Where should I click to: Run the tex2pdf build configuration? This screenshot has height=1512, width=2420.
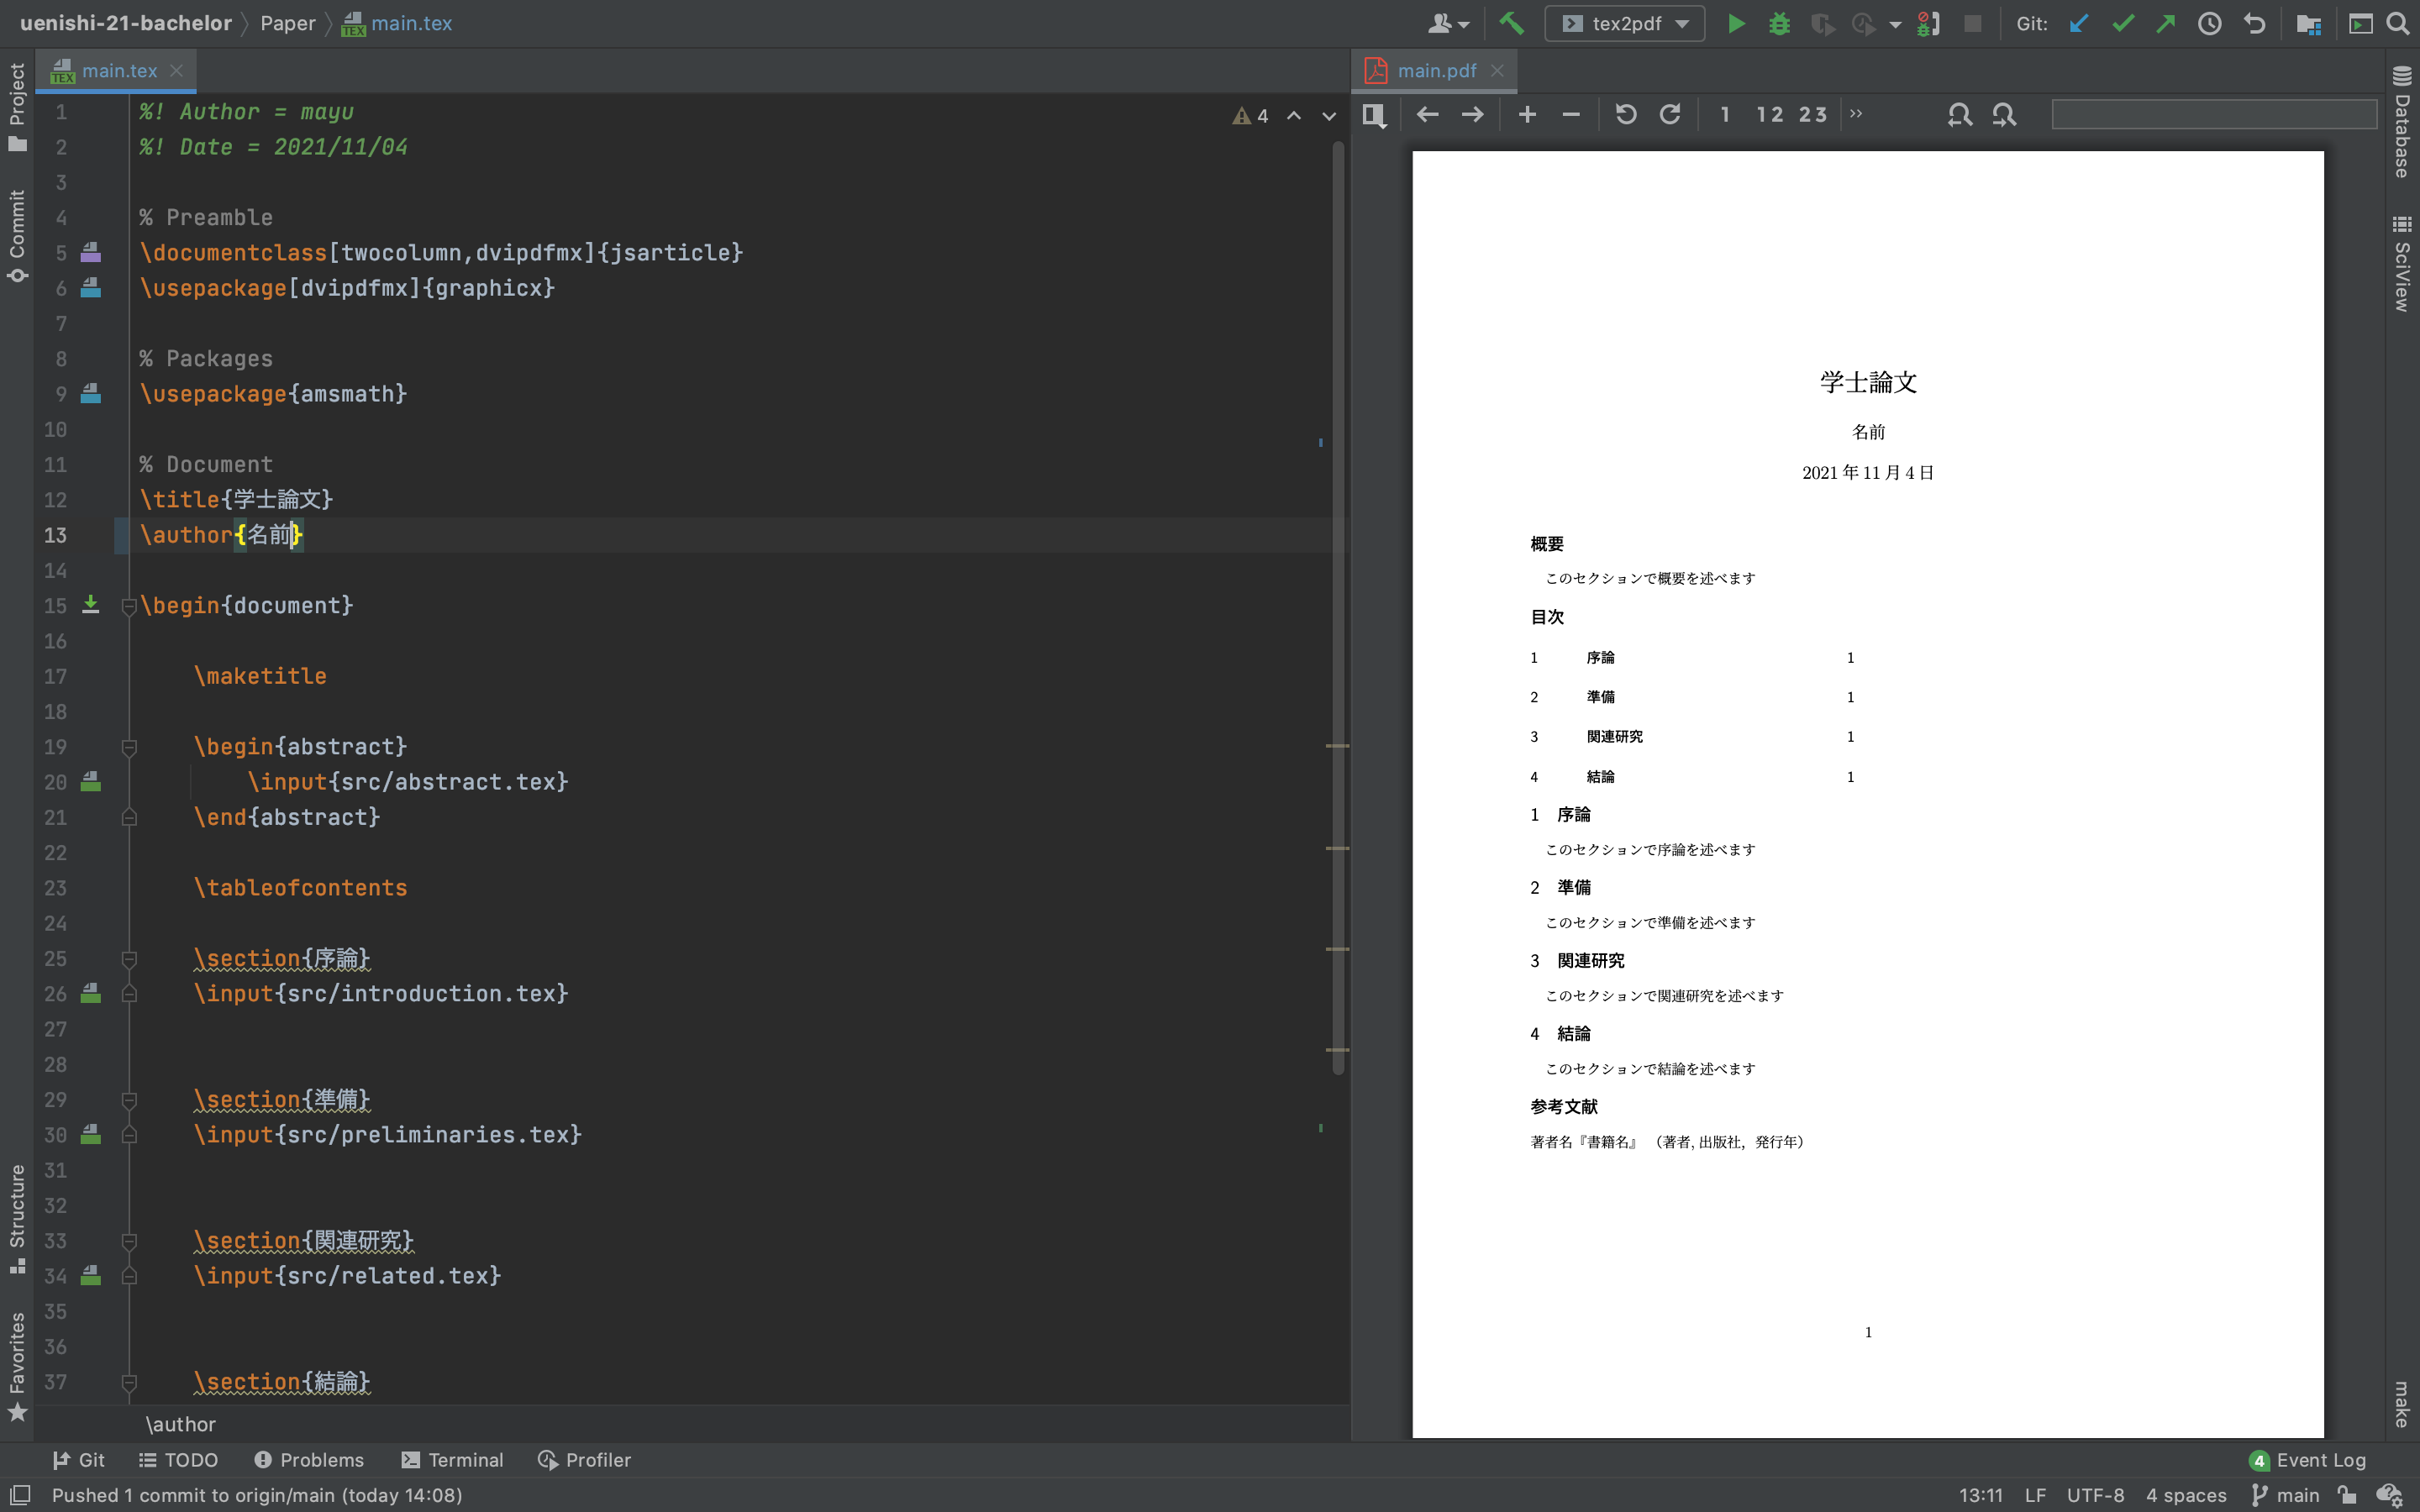point(1735,23)
